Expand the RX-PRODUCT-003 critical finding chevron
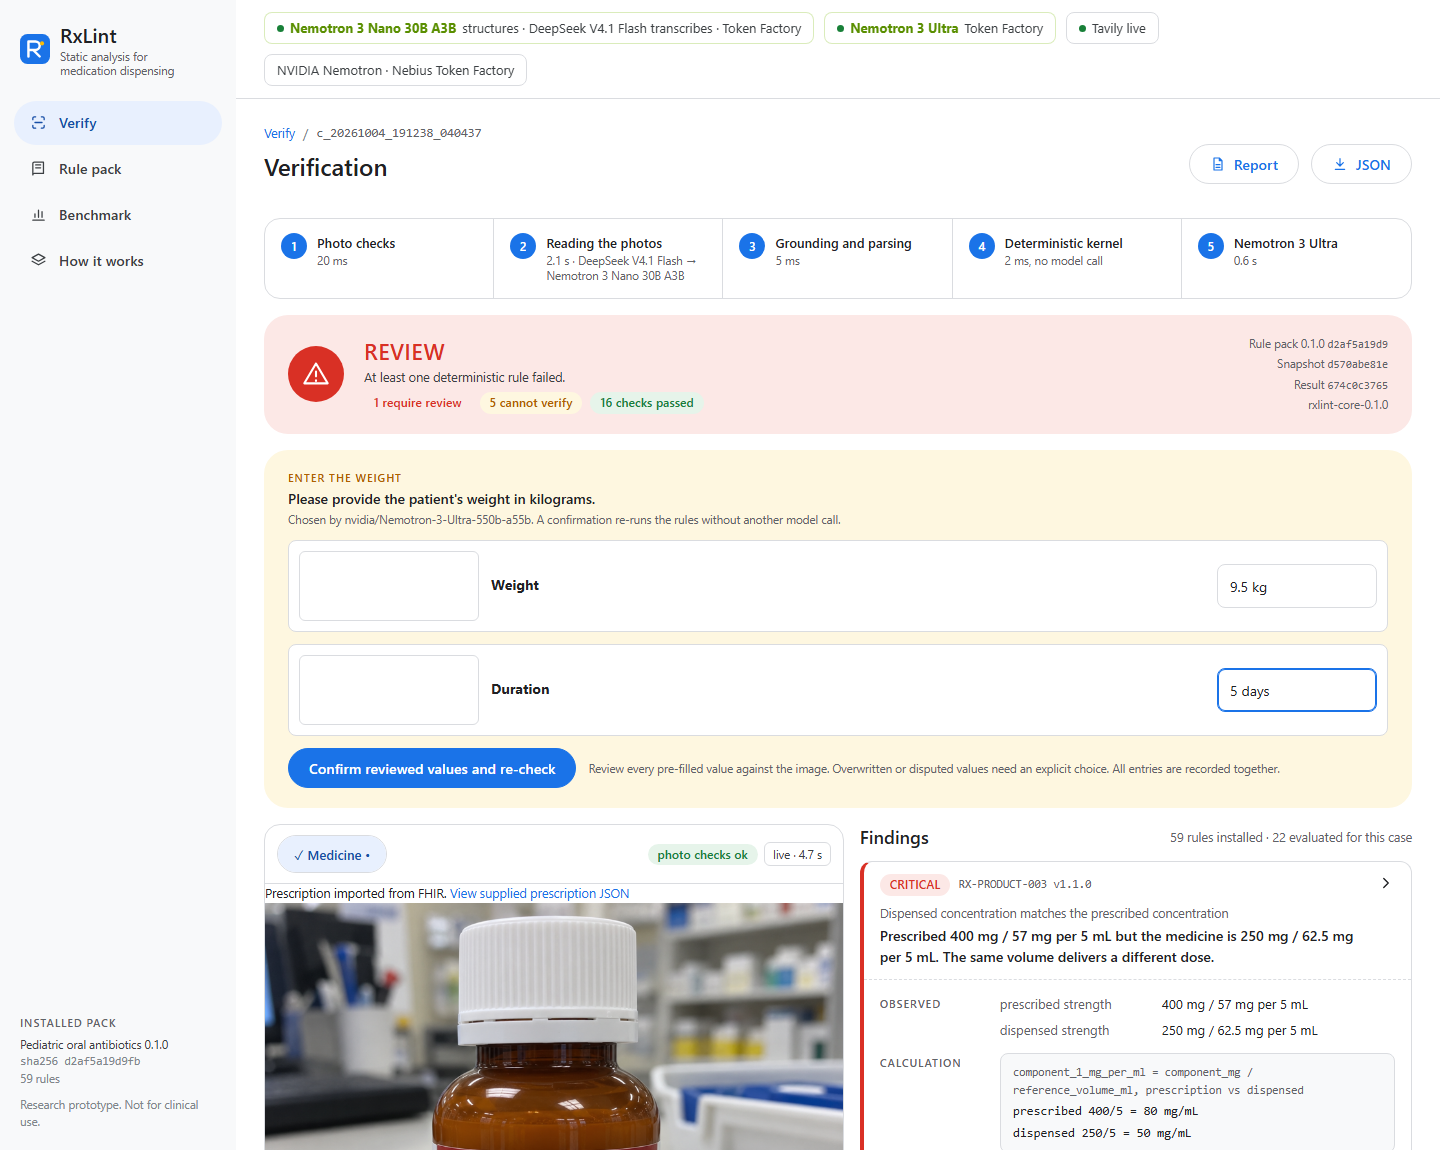Screen dimensions: 1440x1150 (1386, 883)
